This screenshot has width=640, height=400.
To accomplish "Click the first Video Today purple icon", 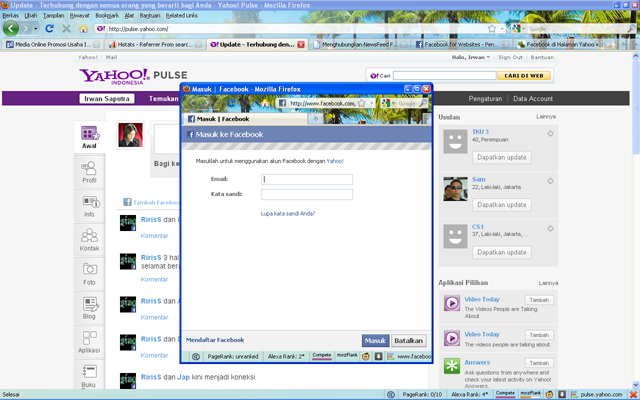I will (x=452, y=304).
